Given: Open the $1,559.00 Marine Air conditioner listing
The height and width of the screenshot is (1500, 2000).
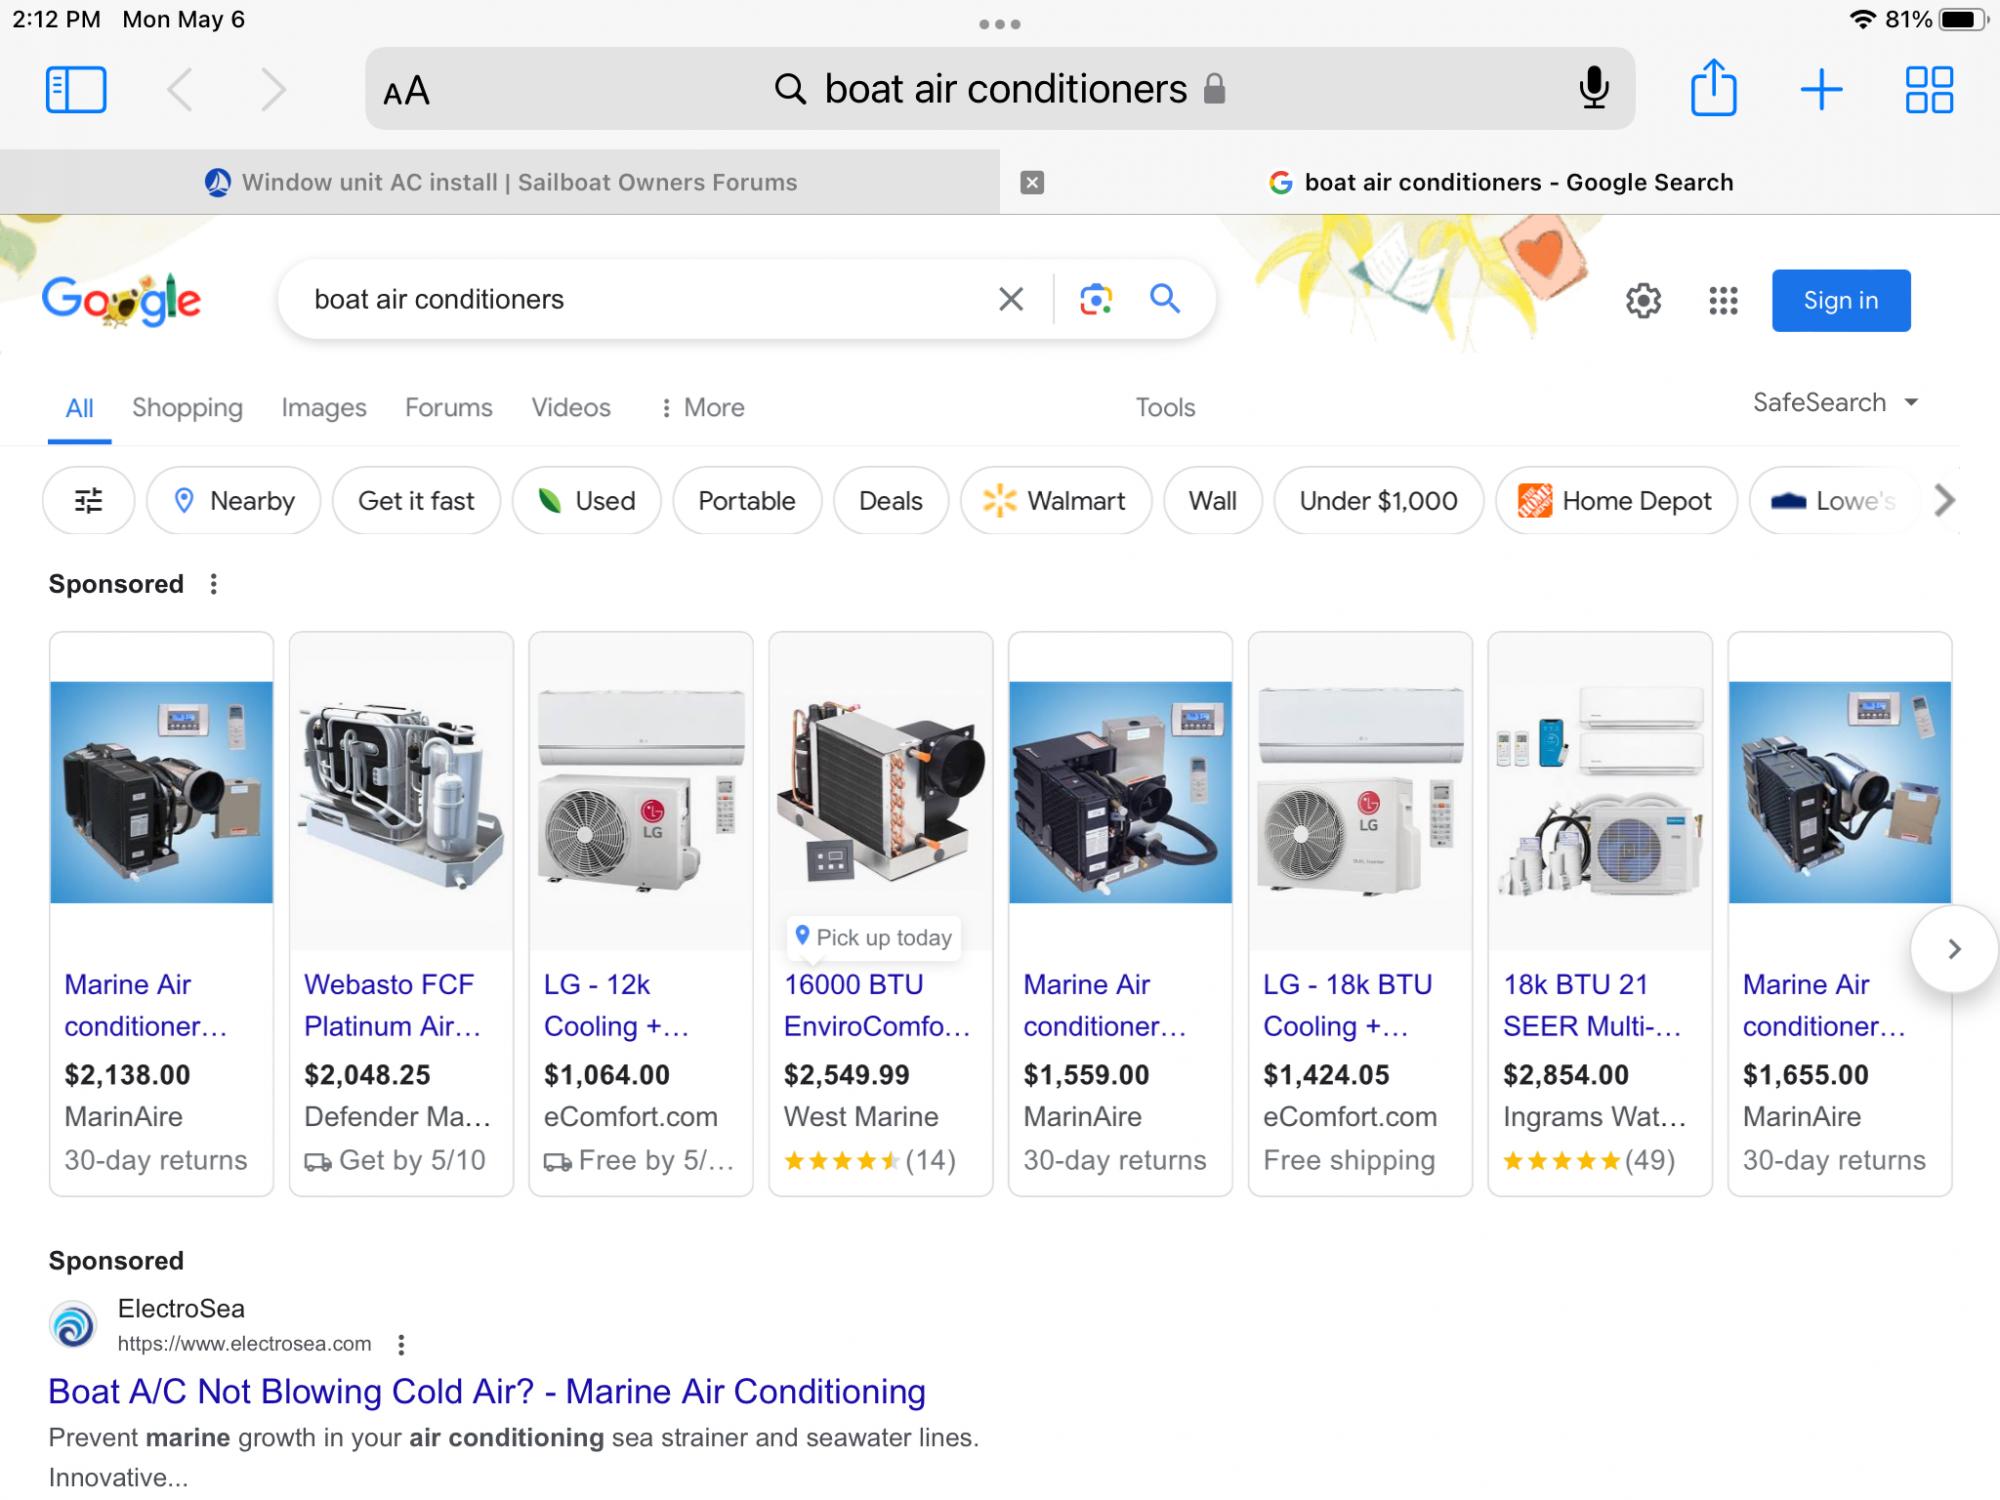Looking at the screenshot, I should click(x=1104, y=1005).
